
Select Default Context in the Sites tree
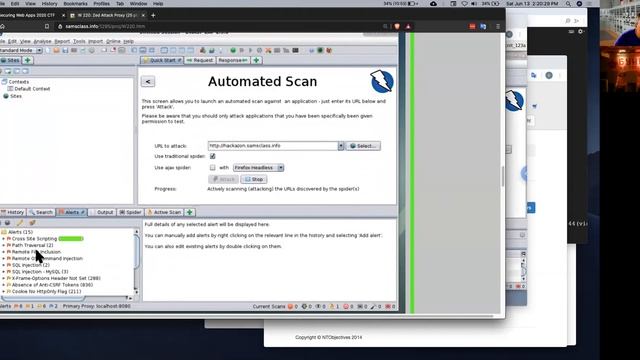coord(32,89)
